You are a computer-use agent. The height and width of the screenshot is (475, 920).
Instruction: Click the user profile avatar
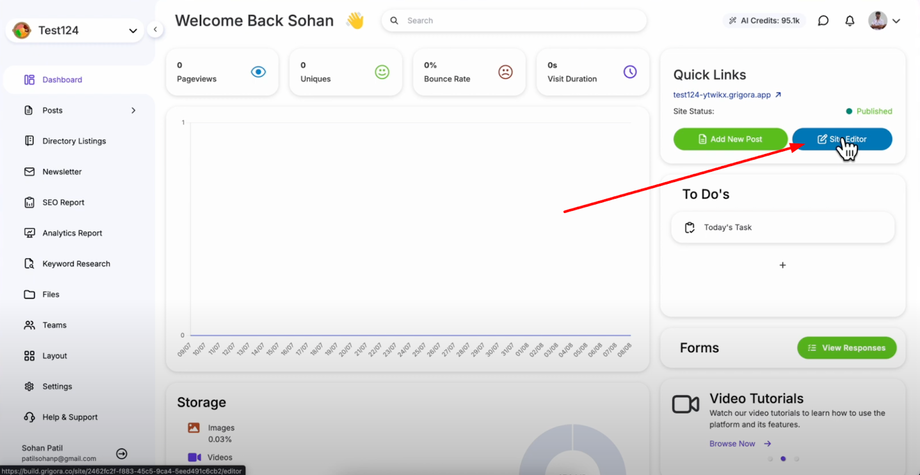pos(878,21)
